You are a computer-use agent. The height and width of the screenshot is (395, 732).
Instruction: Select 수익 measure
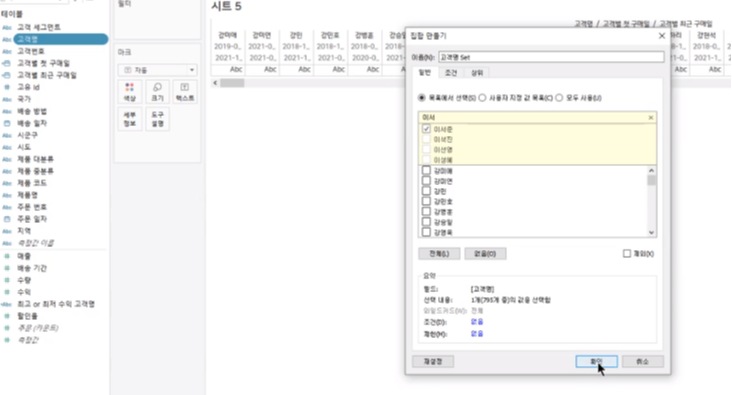coord(24,292)
